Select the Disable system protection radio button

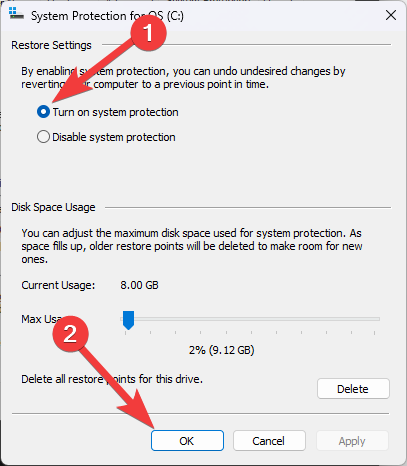pyautogui.click(x=43, y=137)
